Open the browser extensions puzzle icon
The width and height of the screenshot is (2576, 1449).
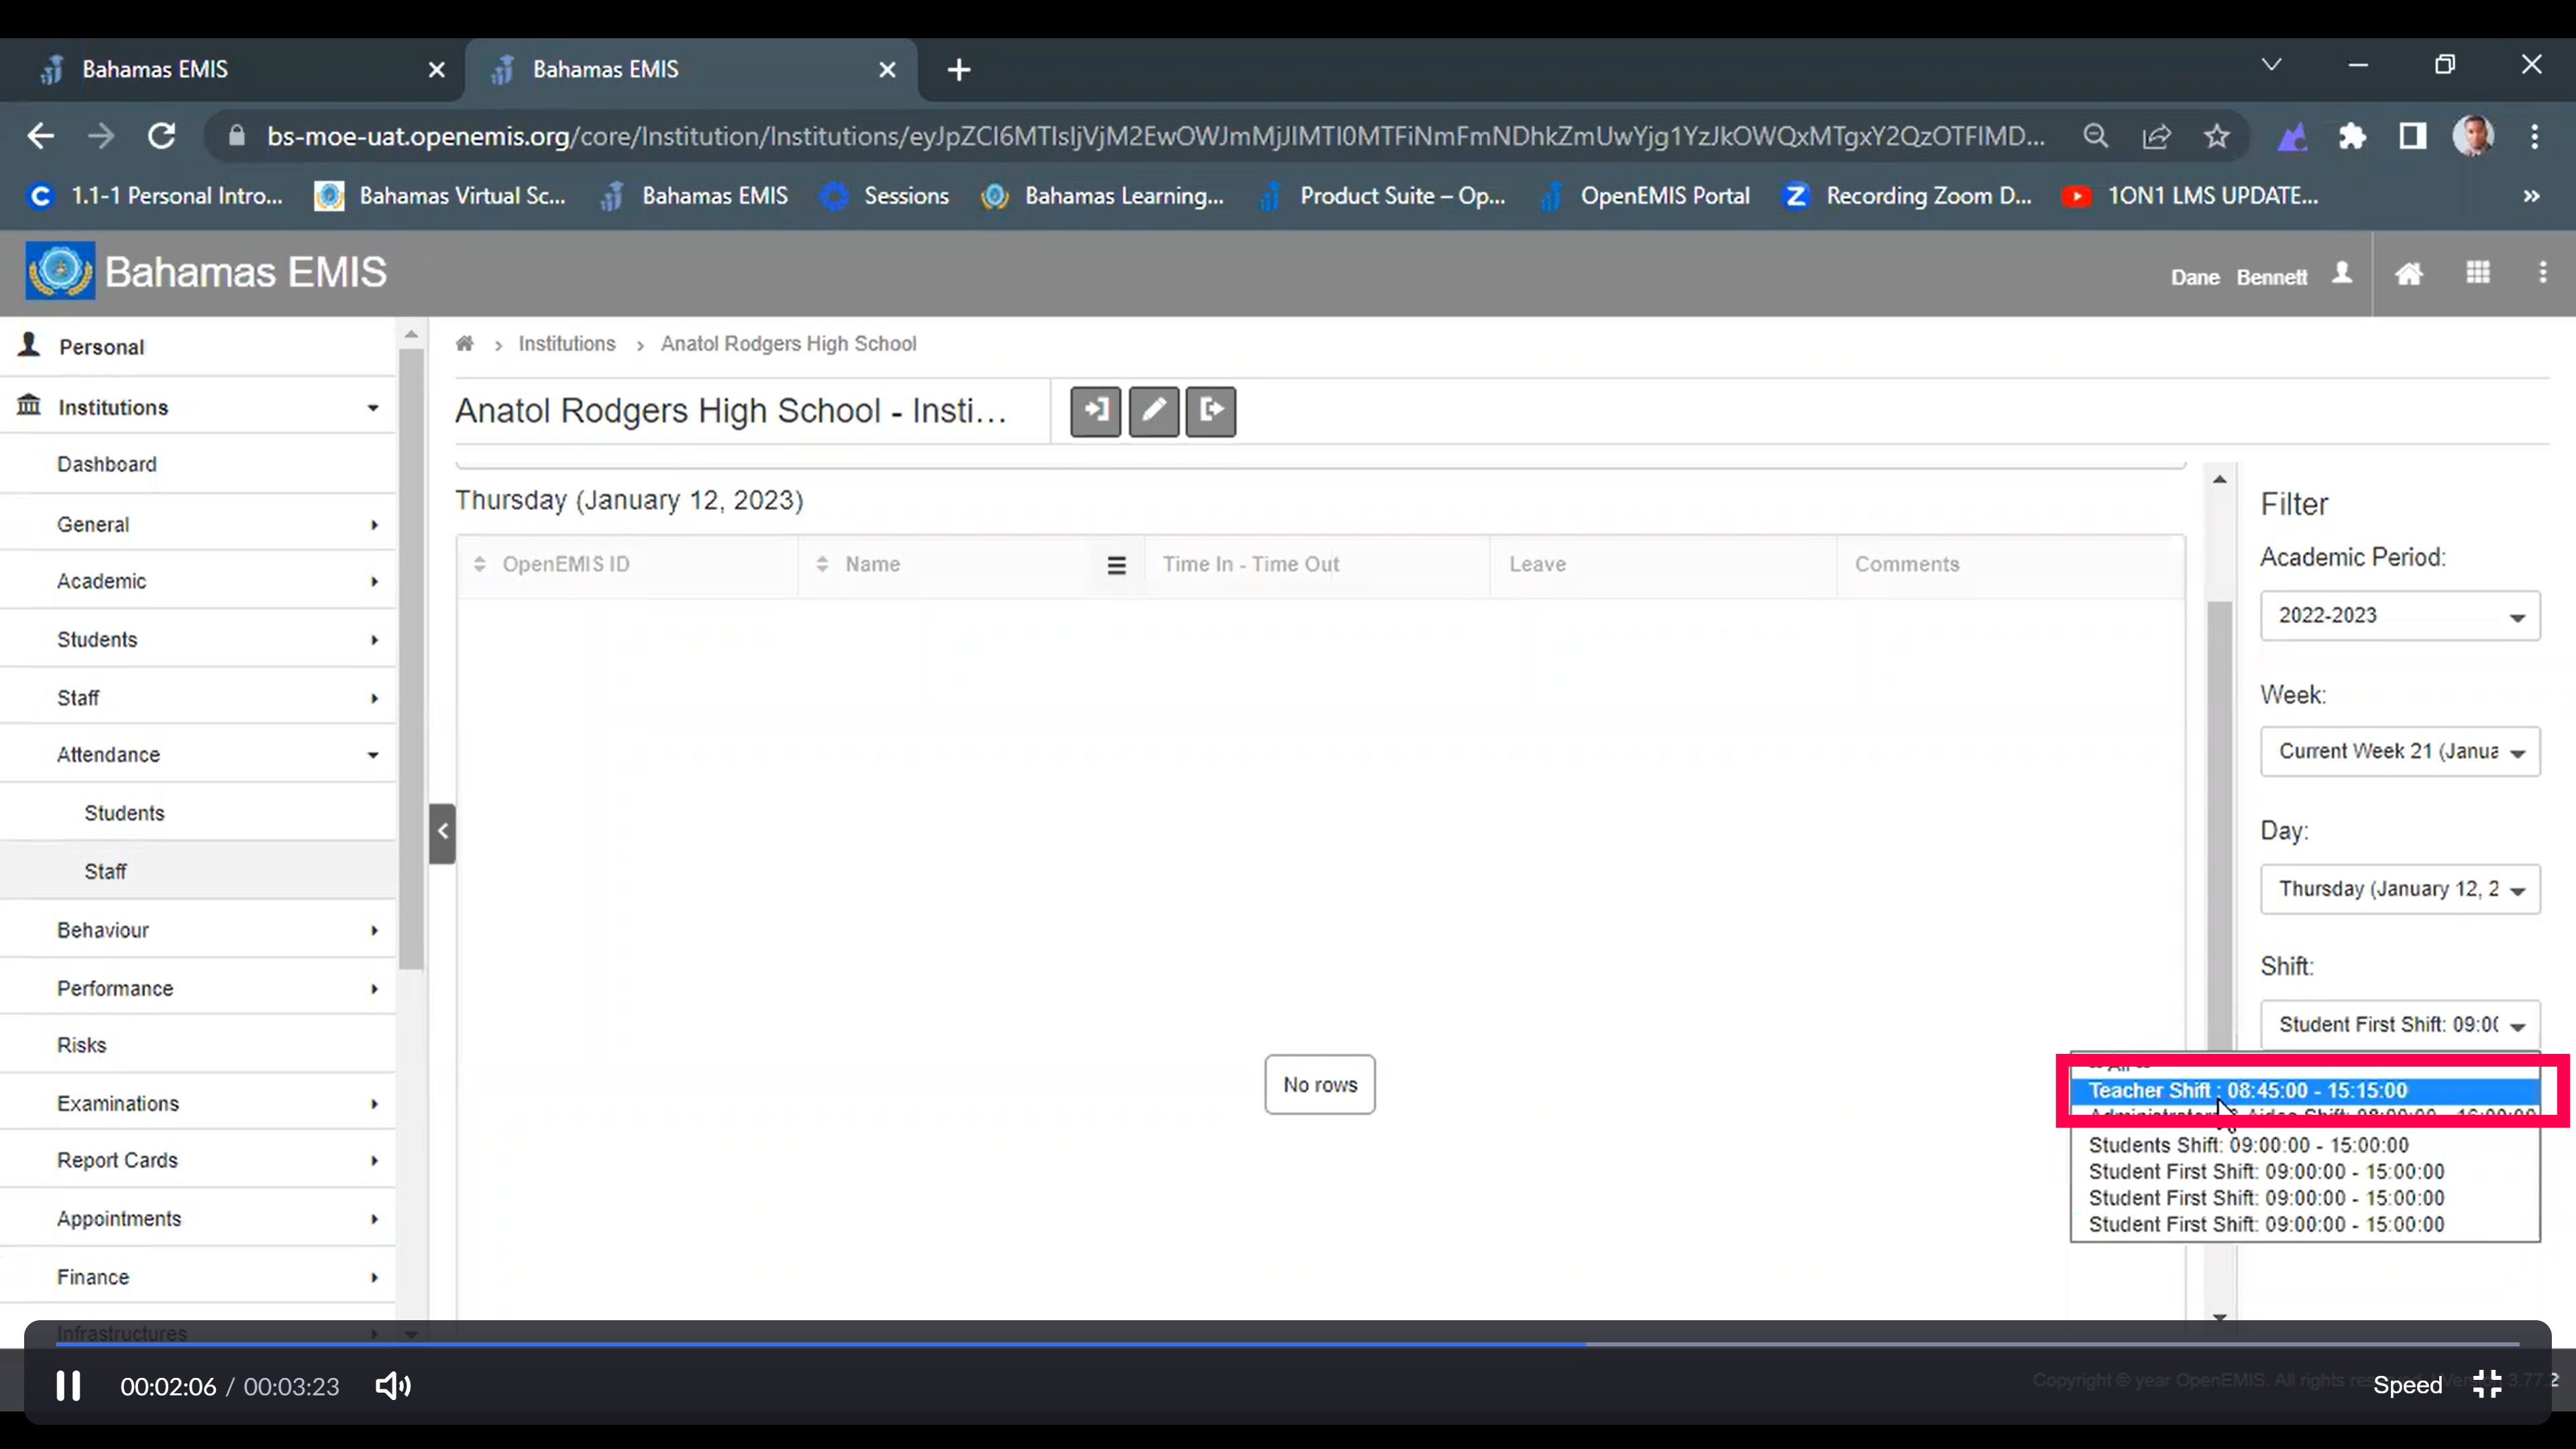tap(2352, 137)
